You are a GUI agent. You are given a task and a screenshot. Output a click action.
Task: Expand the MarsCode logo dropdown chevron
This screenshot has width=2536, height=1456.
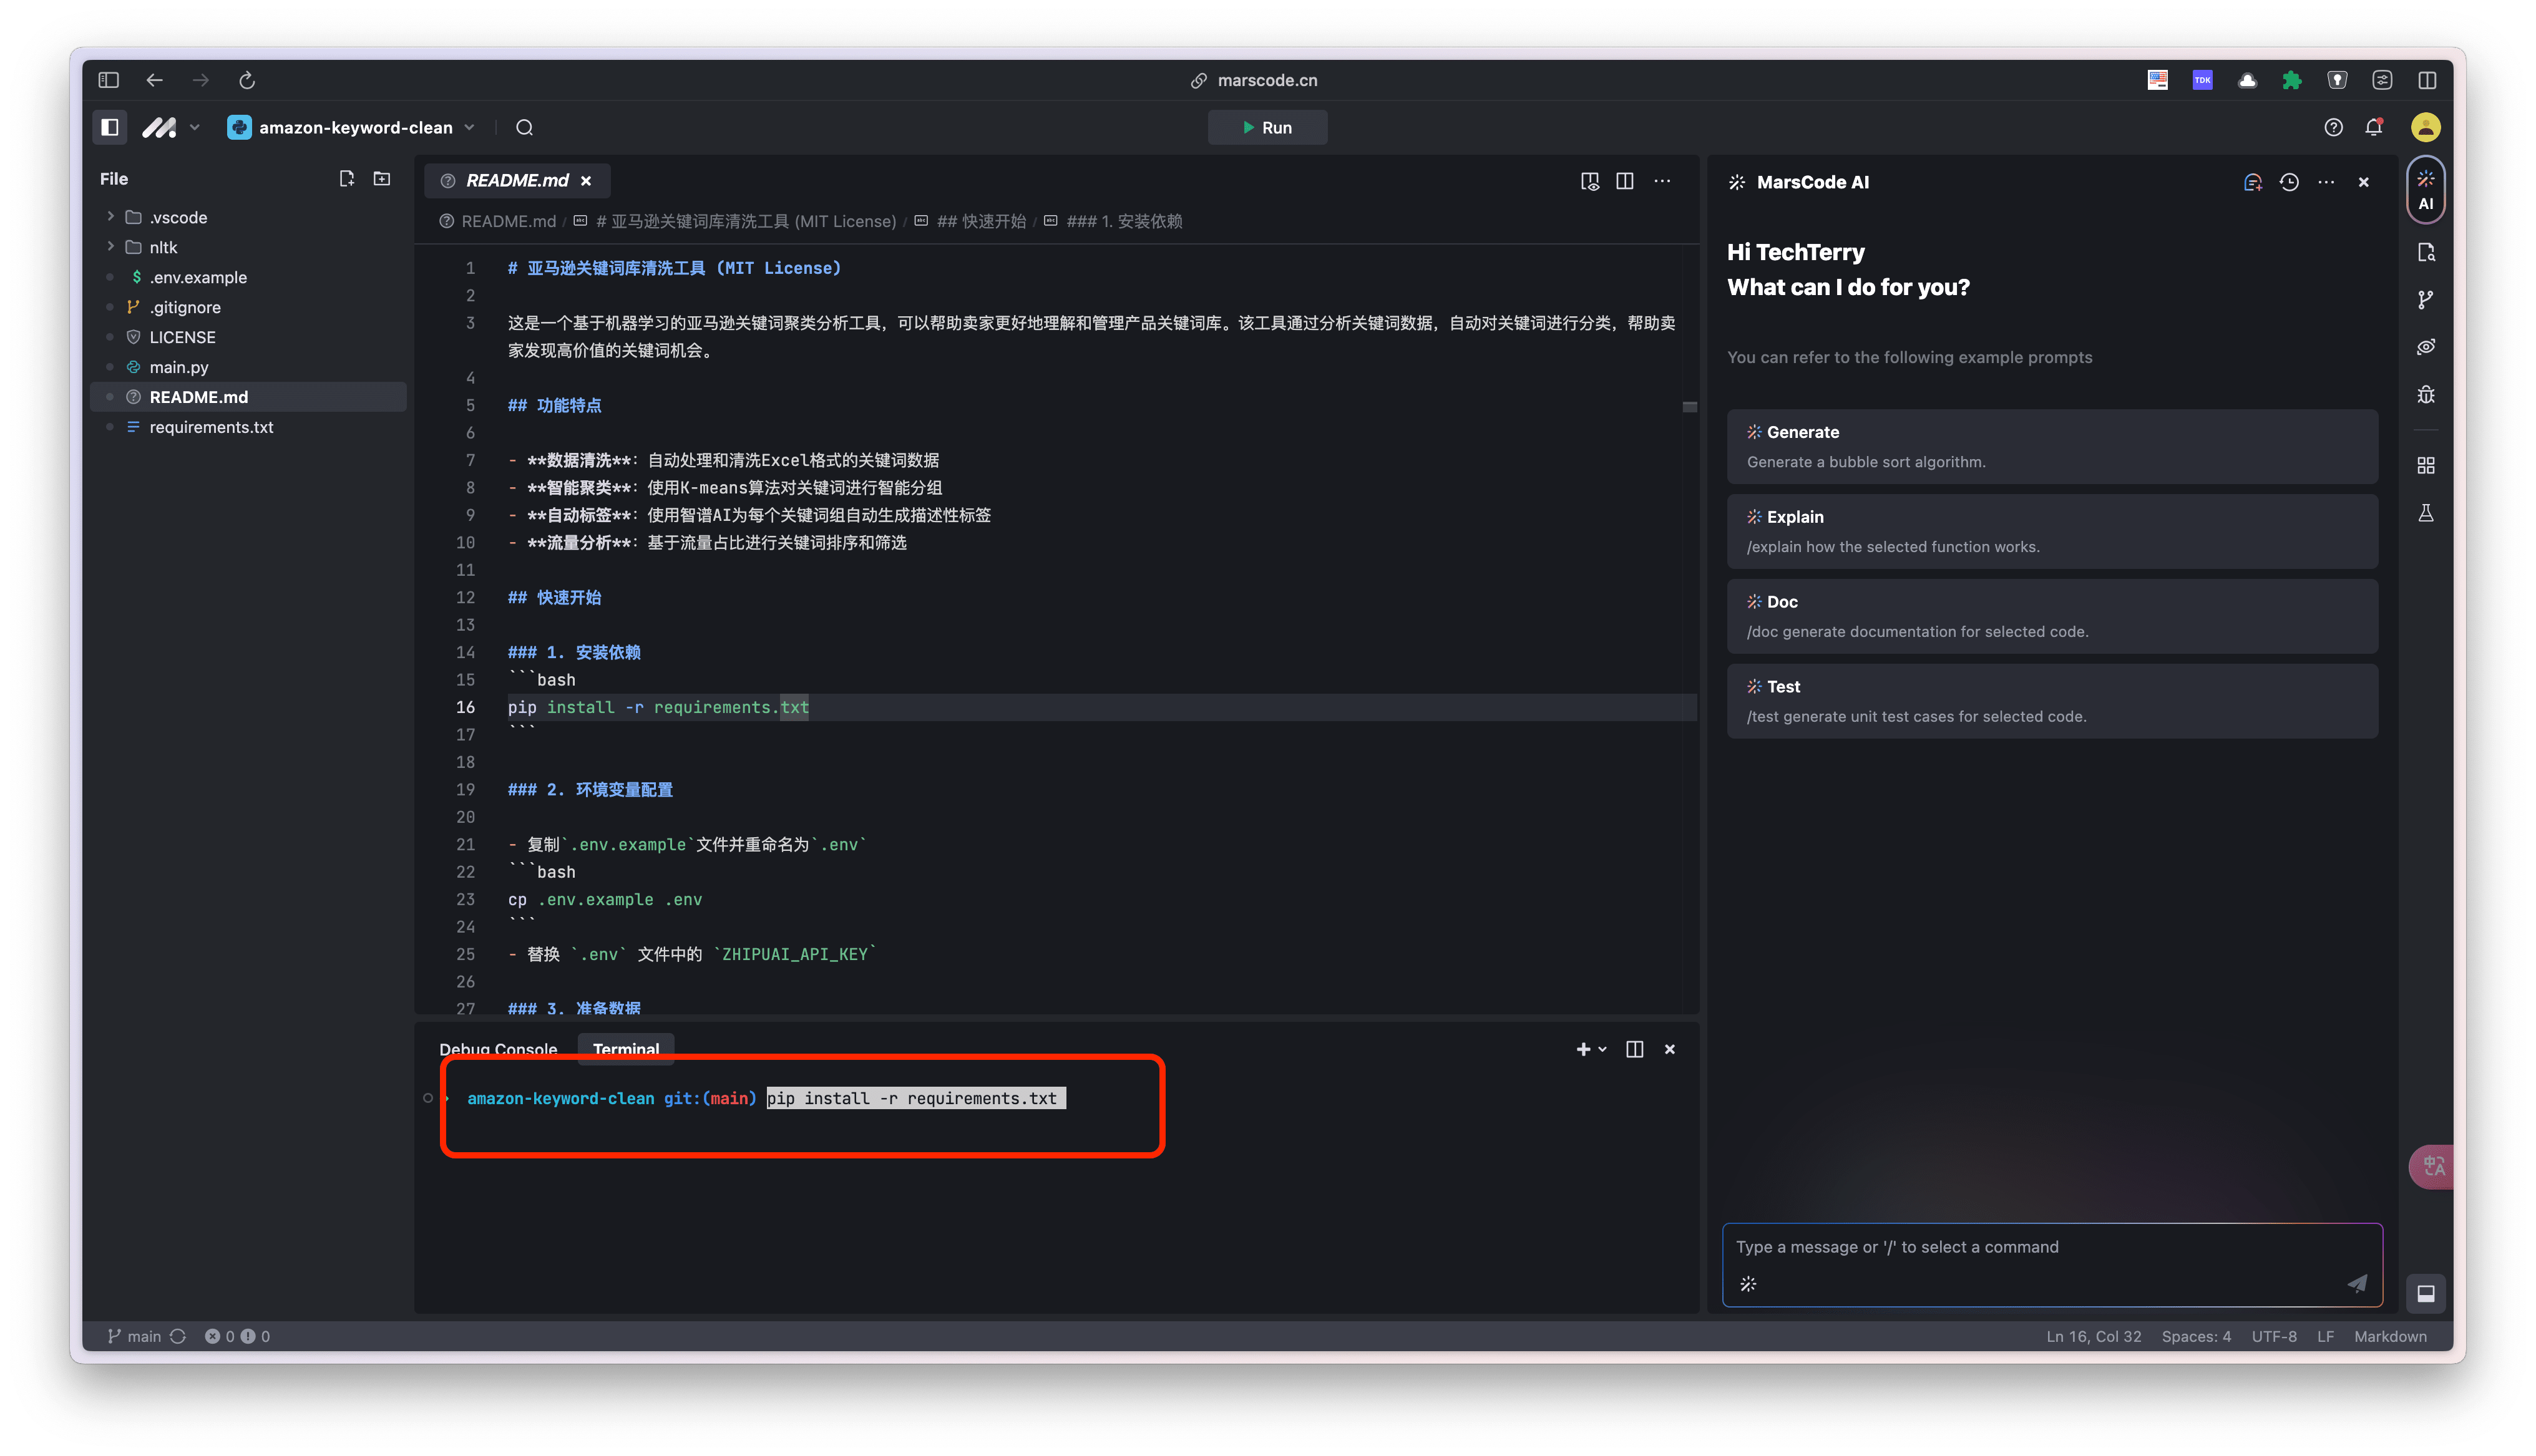click(x=195, y=127)
